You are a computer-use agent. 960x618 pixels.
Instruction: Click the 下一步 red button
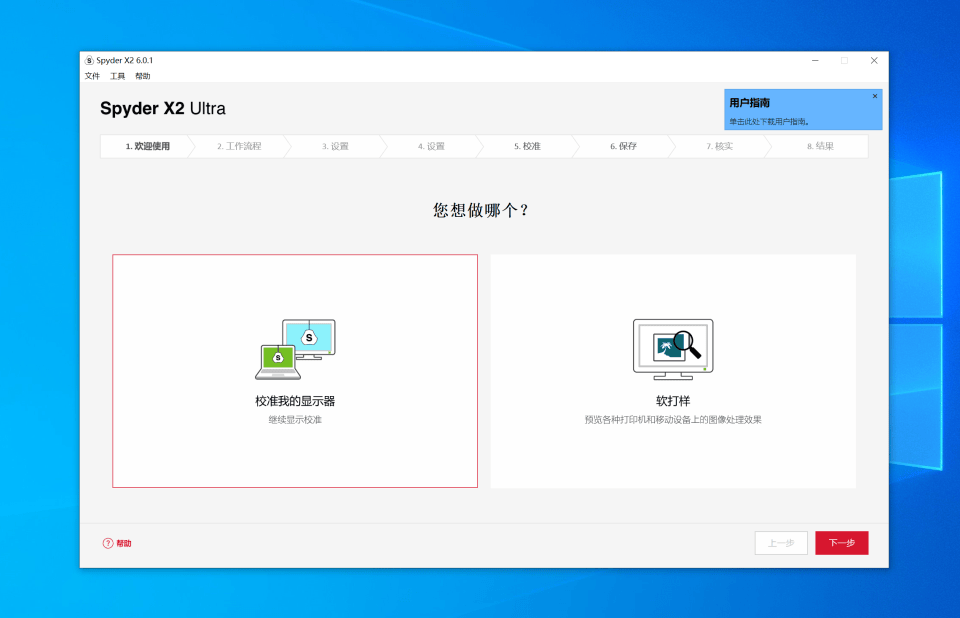point(841,543)
